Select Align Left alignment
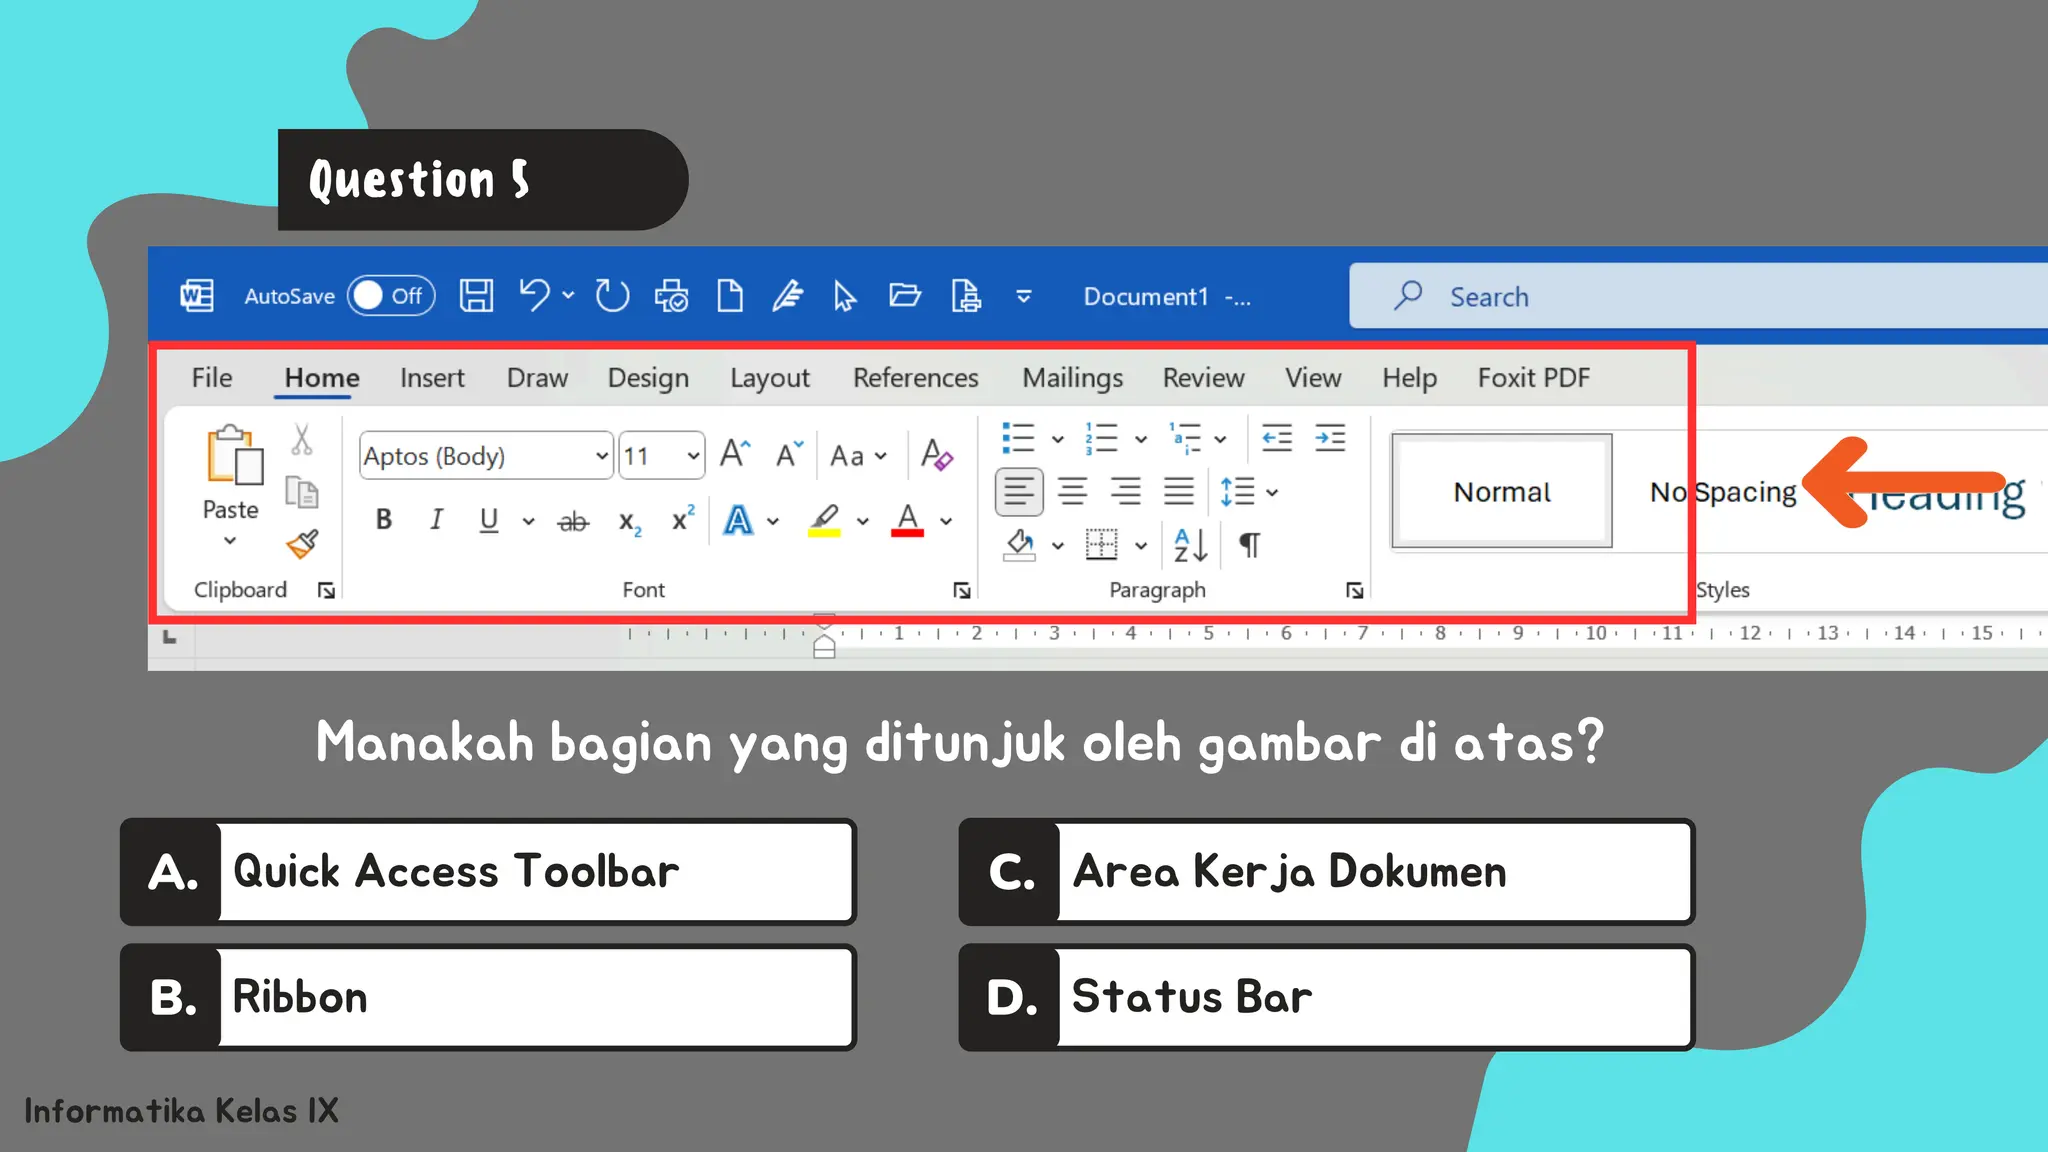This screenshot has width=2048, height=1152. pos(1019,492)
